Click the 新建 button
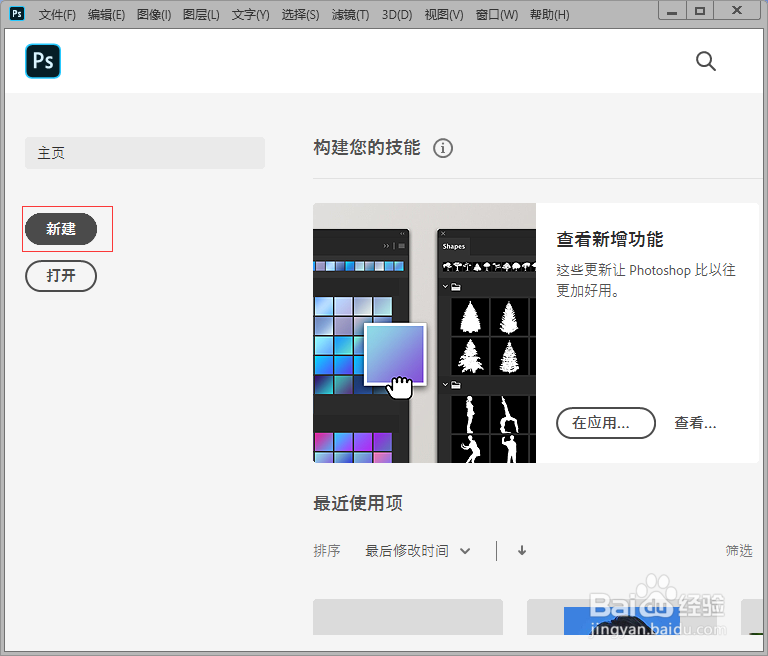Viewport: 768px width, 656px height. pos(61,229)
